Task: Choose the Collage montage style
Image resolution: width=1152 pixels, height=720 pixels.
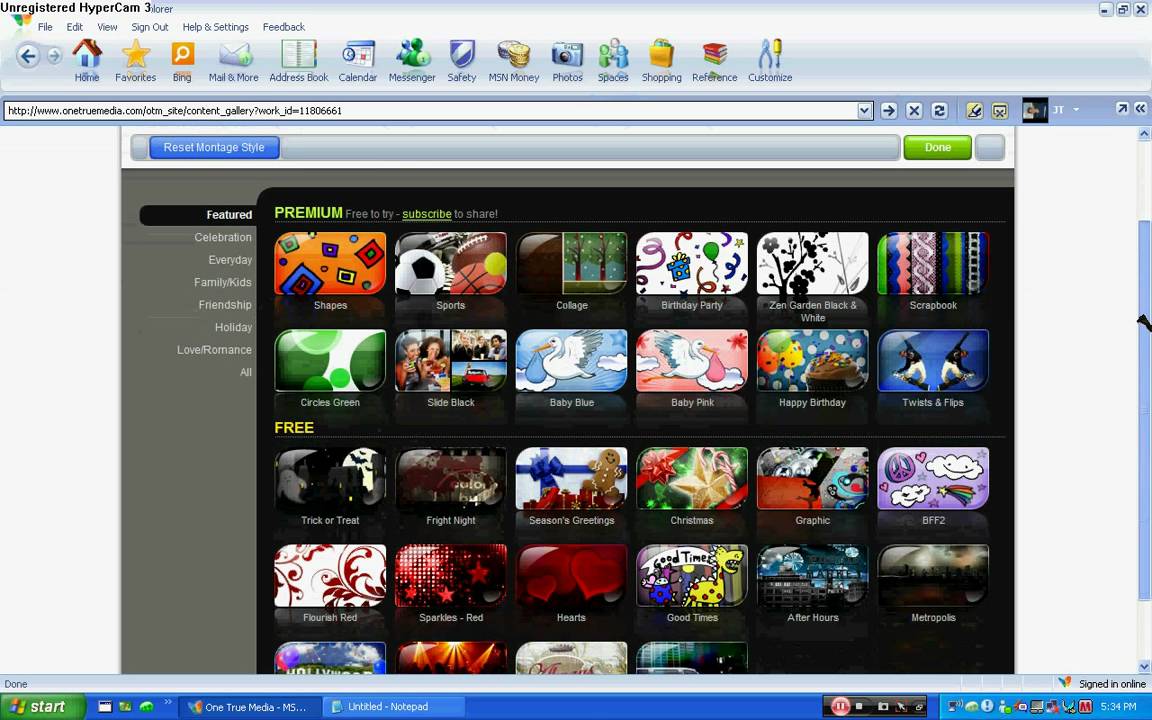Action: pyautogui.click(x=572, y=264)
